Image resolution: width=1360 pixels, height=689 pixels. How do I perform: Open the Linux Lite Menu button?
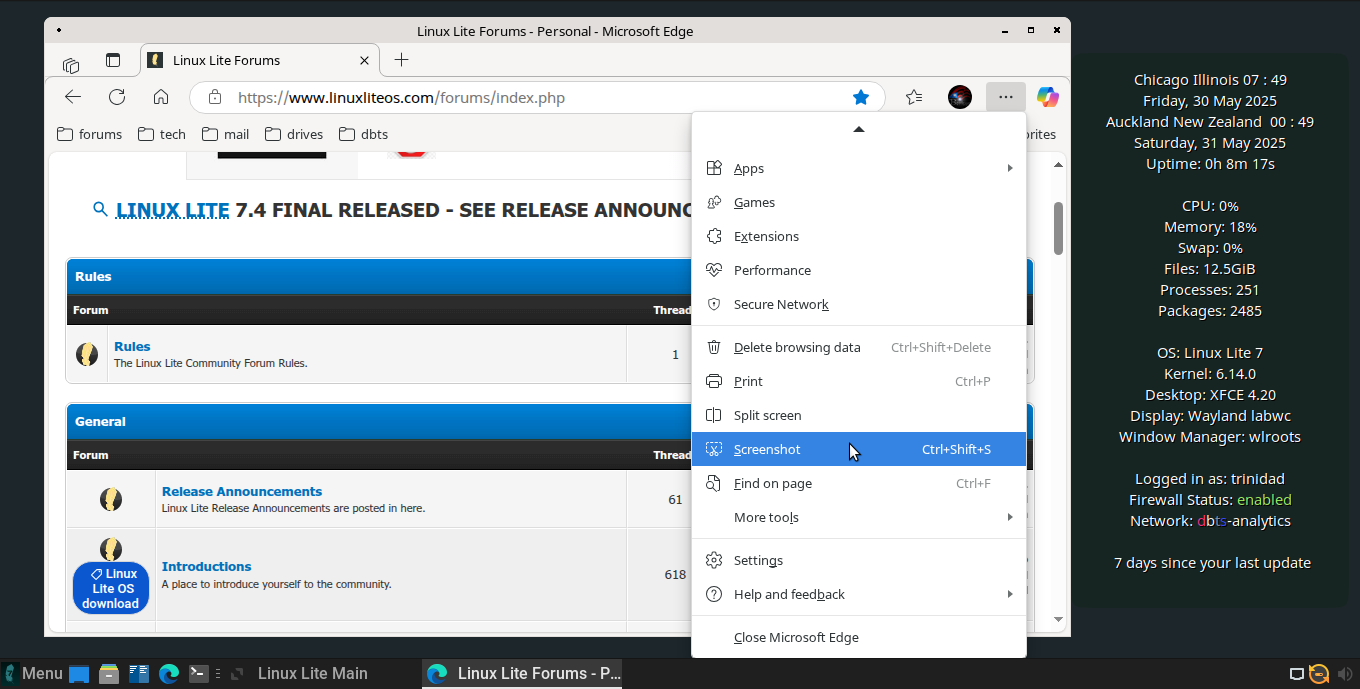[x=34, y=673]
